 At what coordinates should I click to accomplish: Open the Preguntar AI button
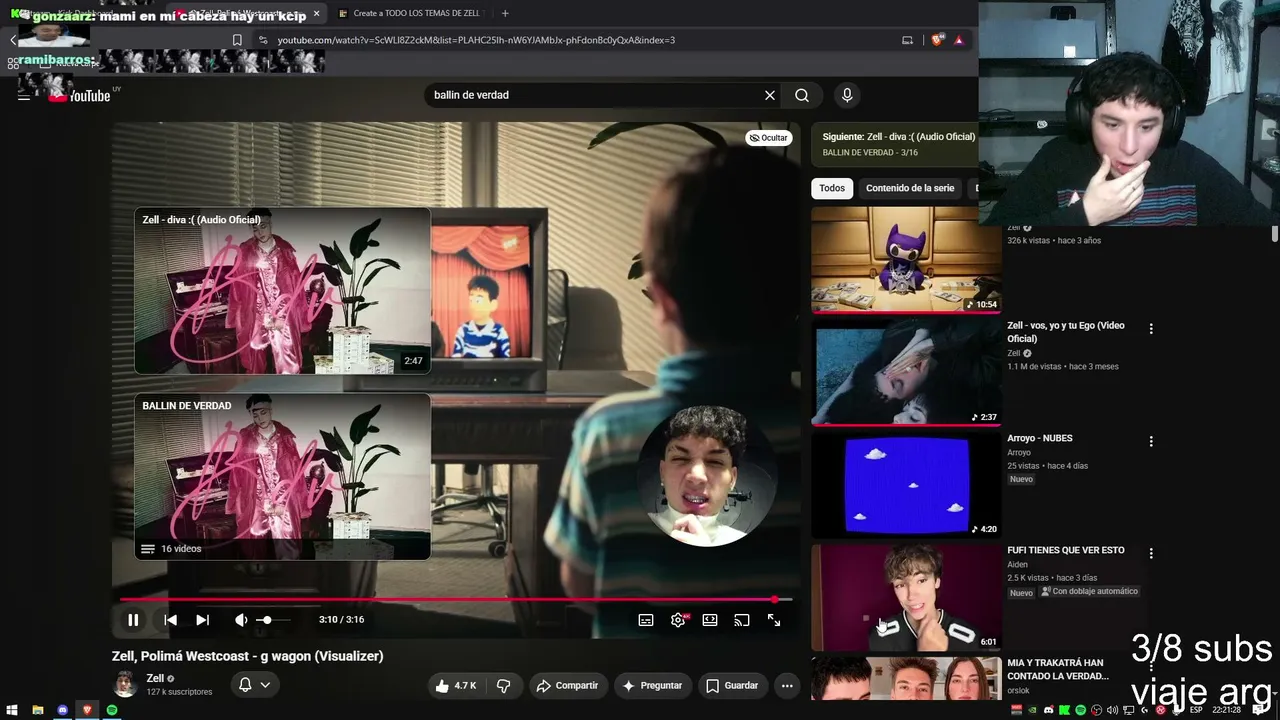[x=652, y=686]
